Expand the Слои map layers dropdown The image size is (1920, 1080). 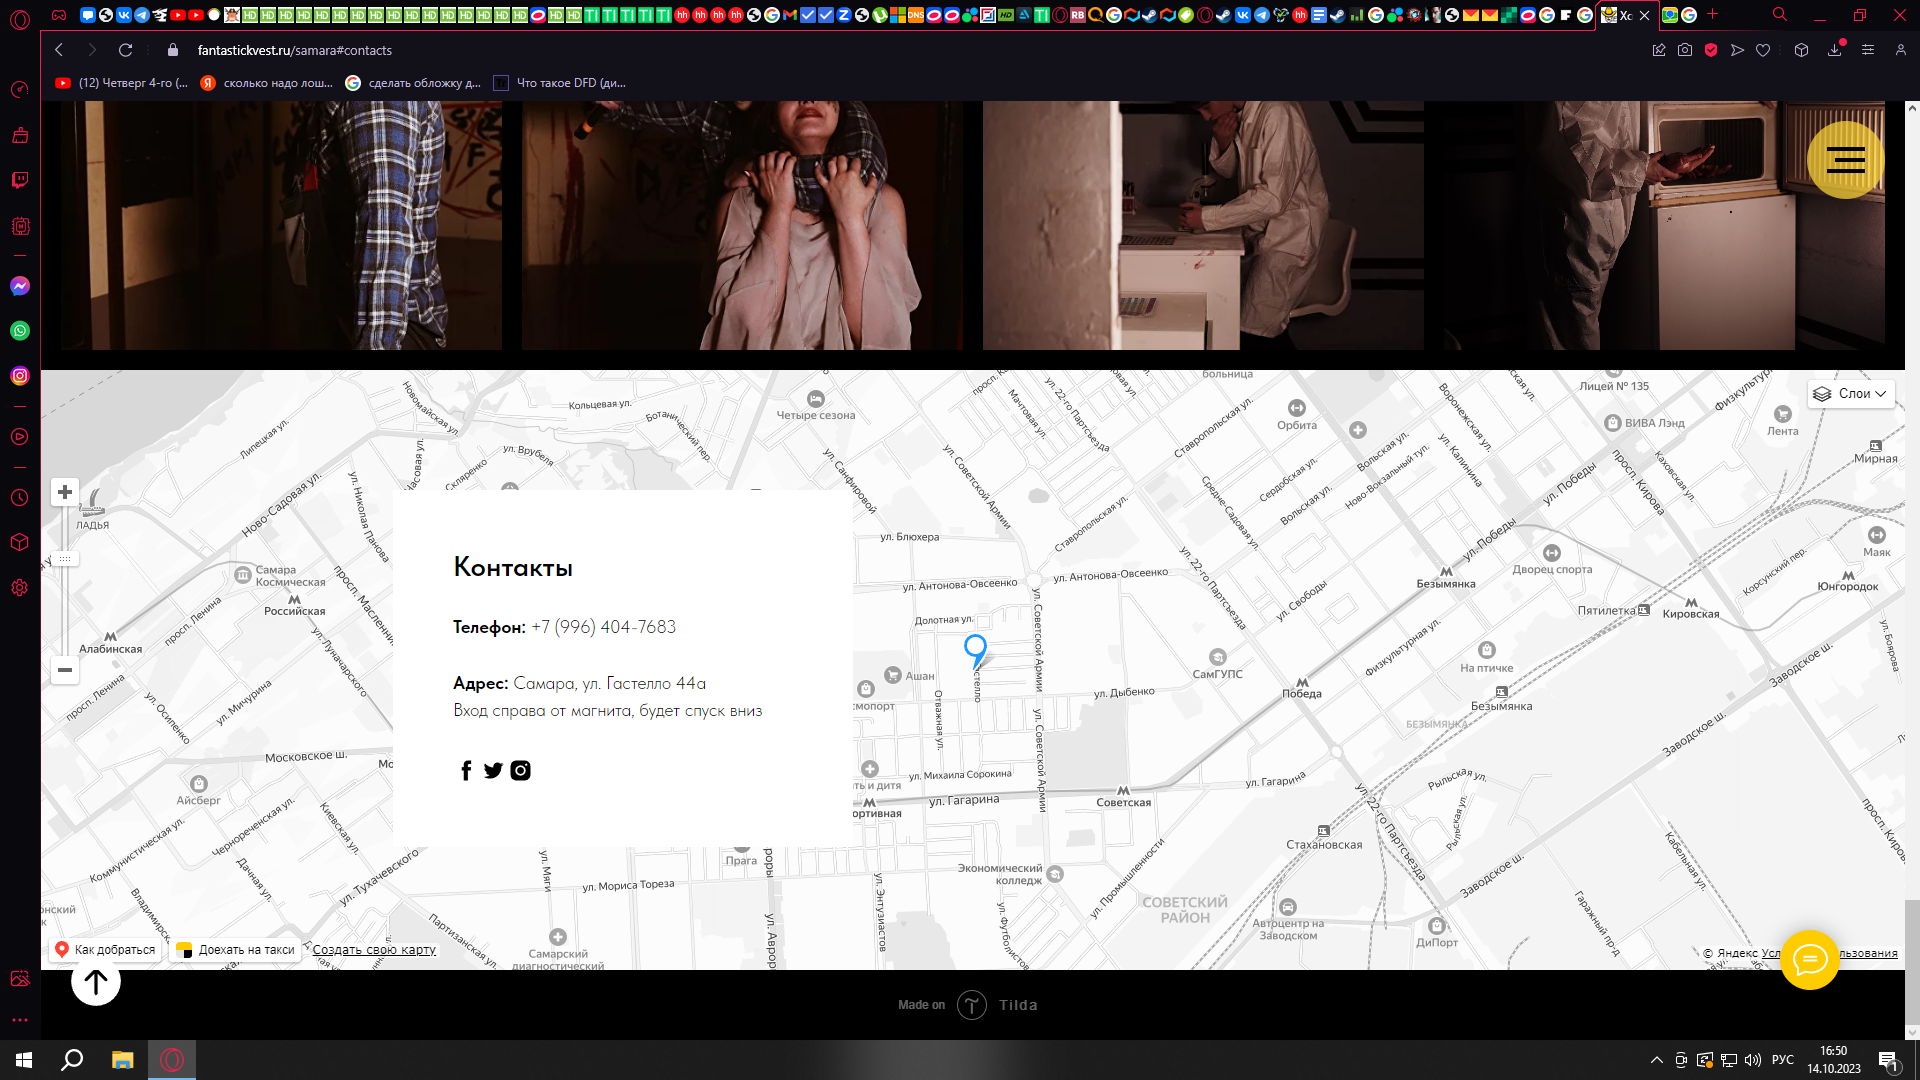pyautogui.click(x=1851, y=394)
